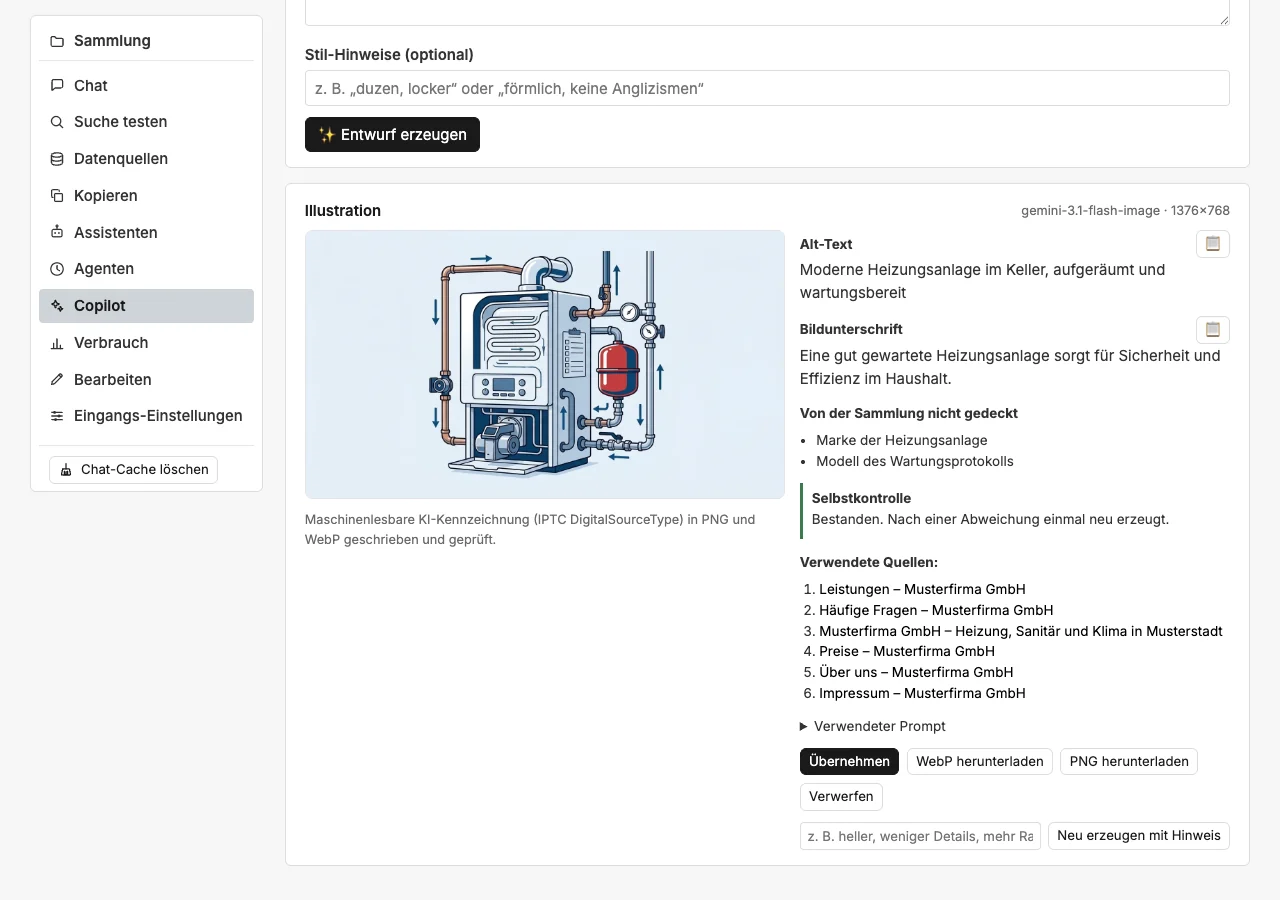Click the Copilot sparkle icon
Screen dimensions: 1280x900
click(57, 306)
